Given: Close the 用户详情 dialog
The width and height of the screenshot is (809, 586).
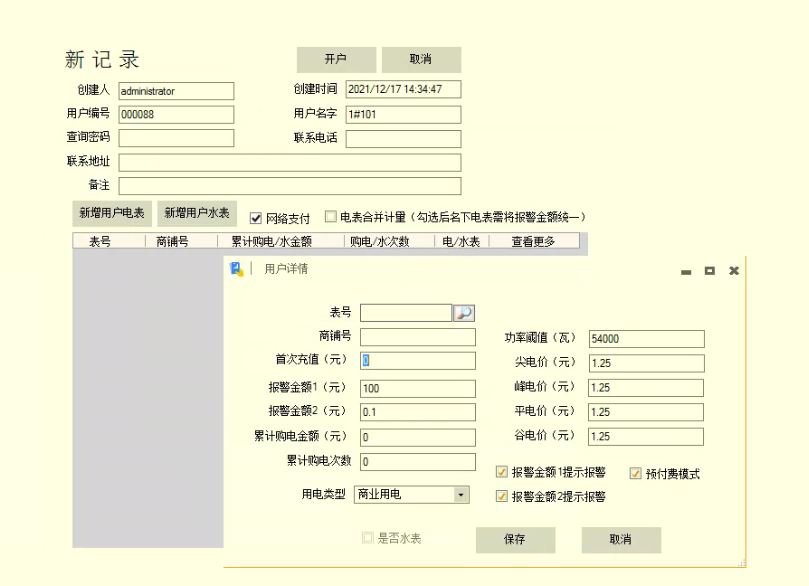Looking at the screenshot, I should click(x=734, y=271).
